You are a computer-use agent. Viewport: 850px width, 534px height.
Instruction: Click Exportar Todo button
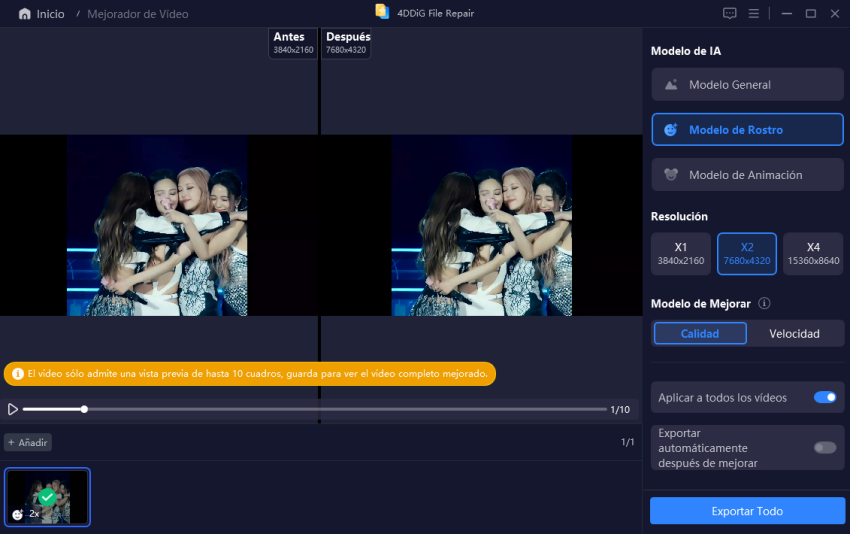click(747, 511)
